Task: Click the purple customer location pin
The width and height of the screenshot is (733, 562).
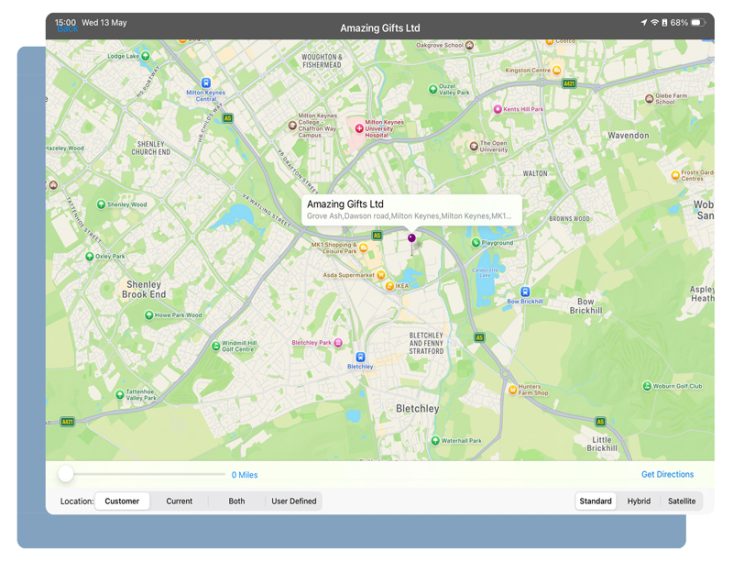Action: 411,238
